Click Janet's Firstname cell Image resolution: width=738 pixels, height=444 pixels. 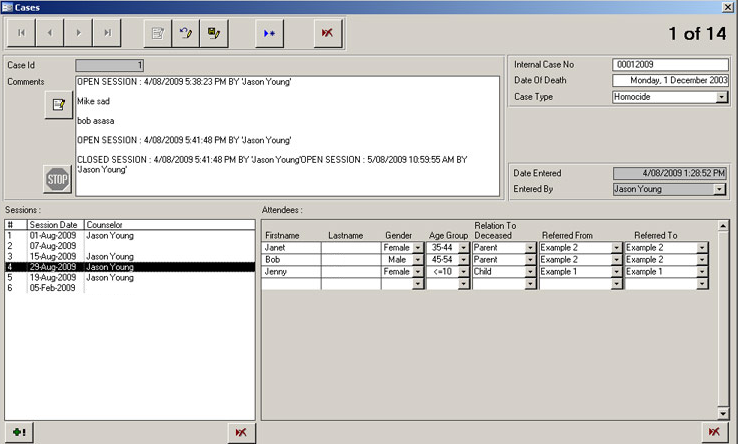click(291, 248)
